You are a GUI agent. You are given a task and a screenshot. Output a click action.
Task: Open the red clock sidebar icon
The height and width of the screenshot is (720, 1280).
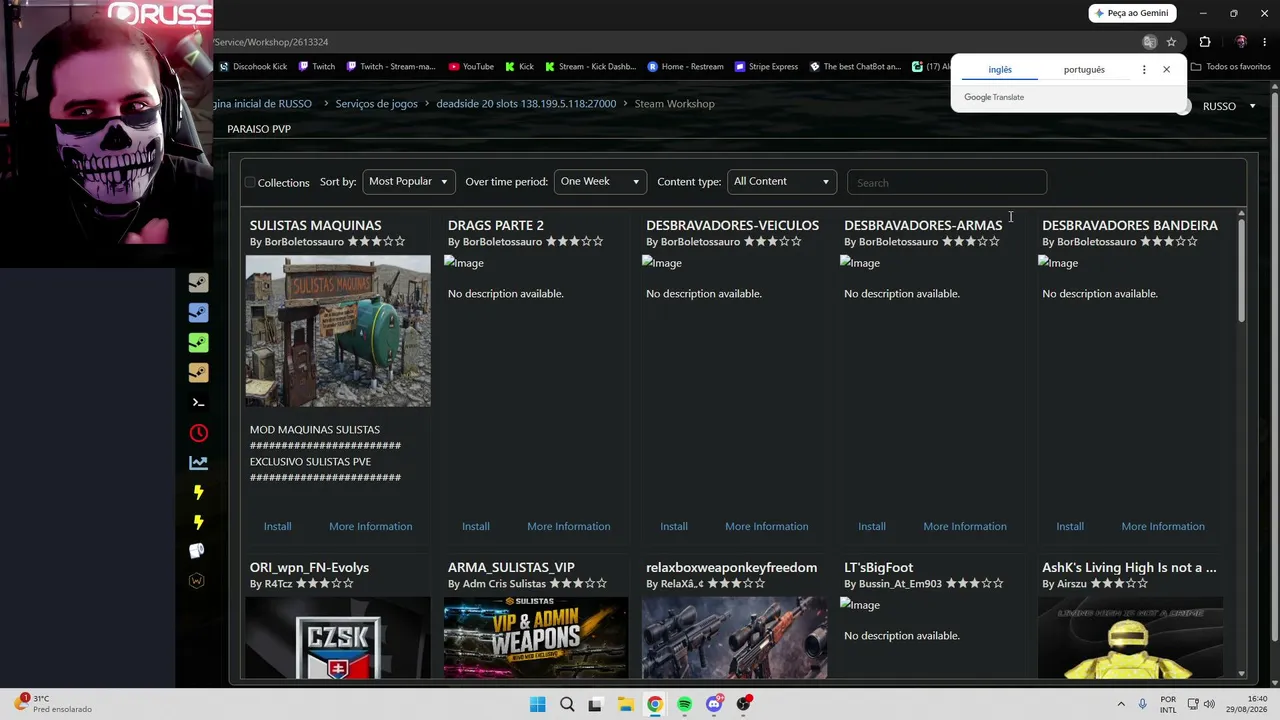[x=198, y=433]
